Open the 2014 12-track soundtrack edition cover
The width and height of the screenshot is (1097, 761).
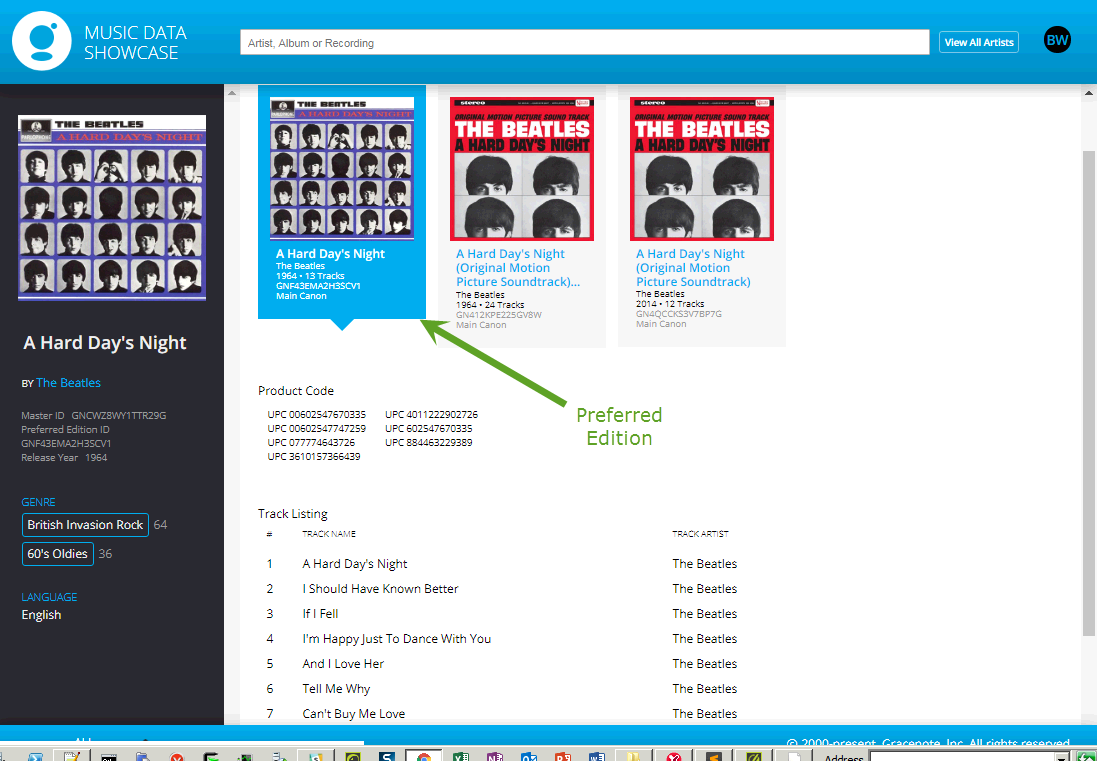point(701,168)
